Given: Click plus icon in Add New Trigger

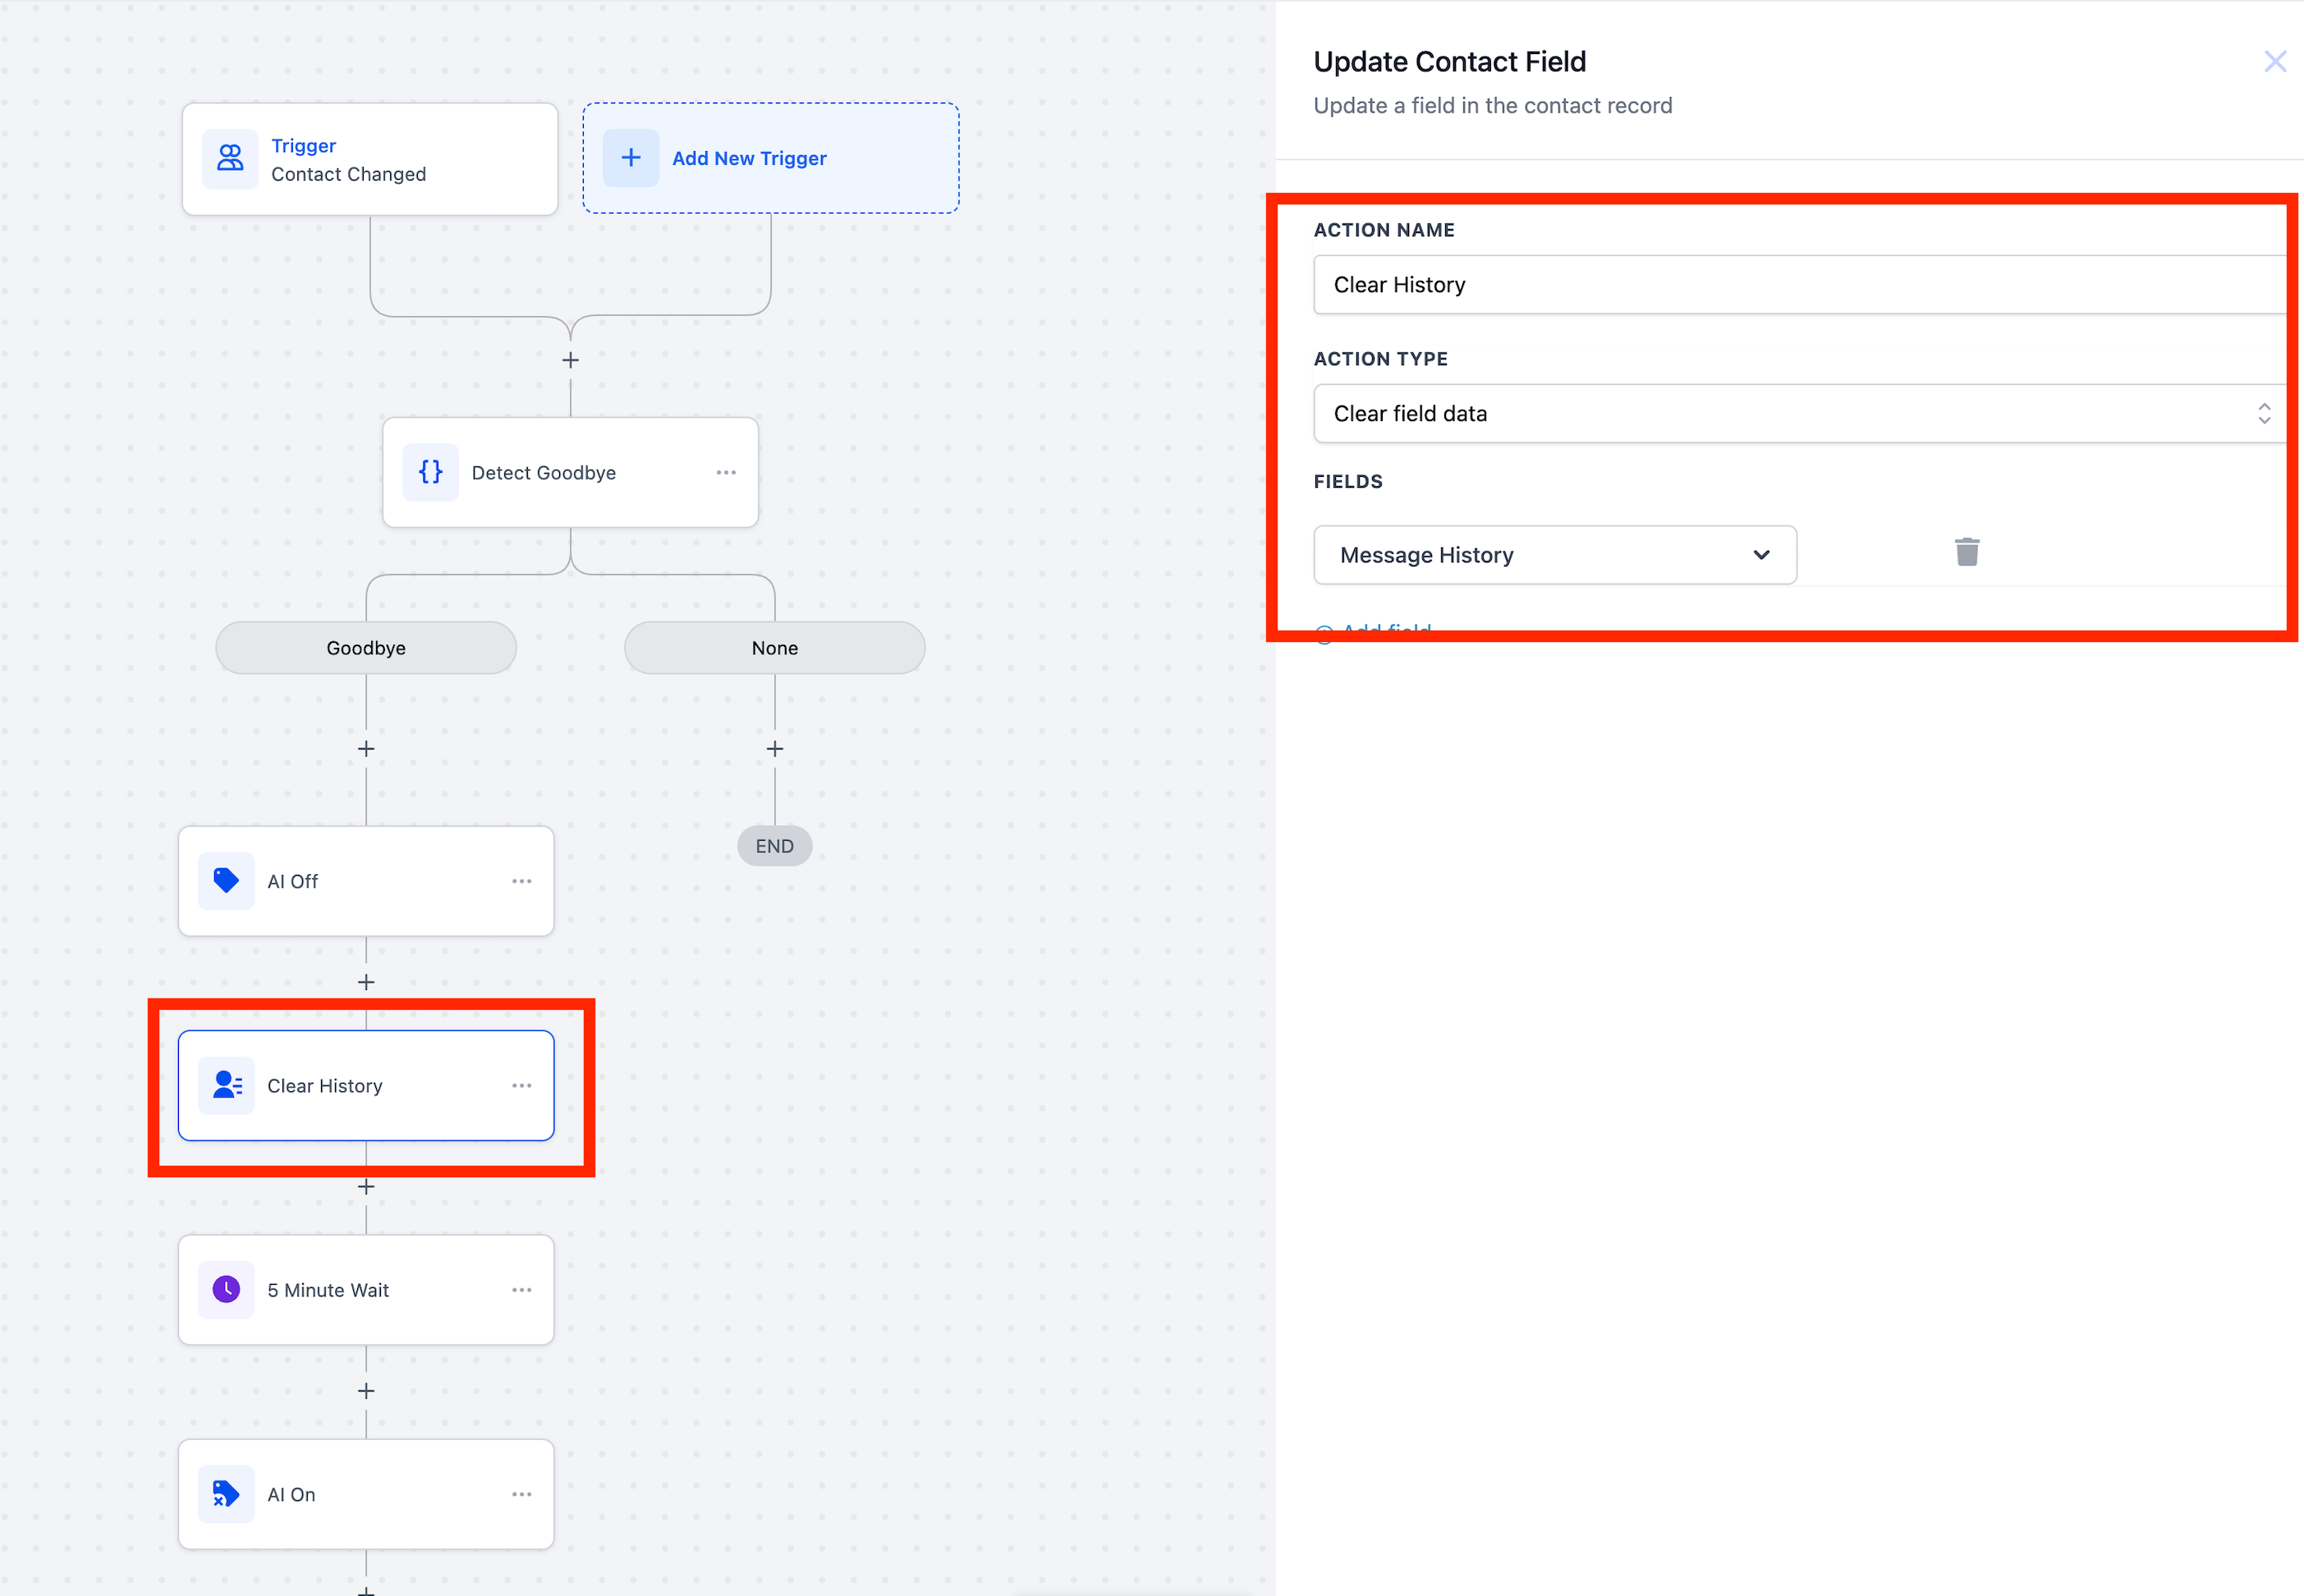Looking at the screenshot, I should (x=631, y=158).
